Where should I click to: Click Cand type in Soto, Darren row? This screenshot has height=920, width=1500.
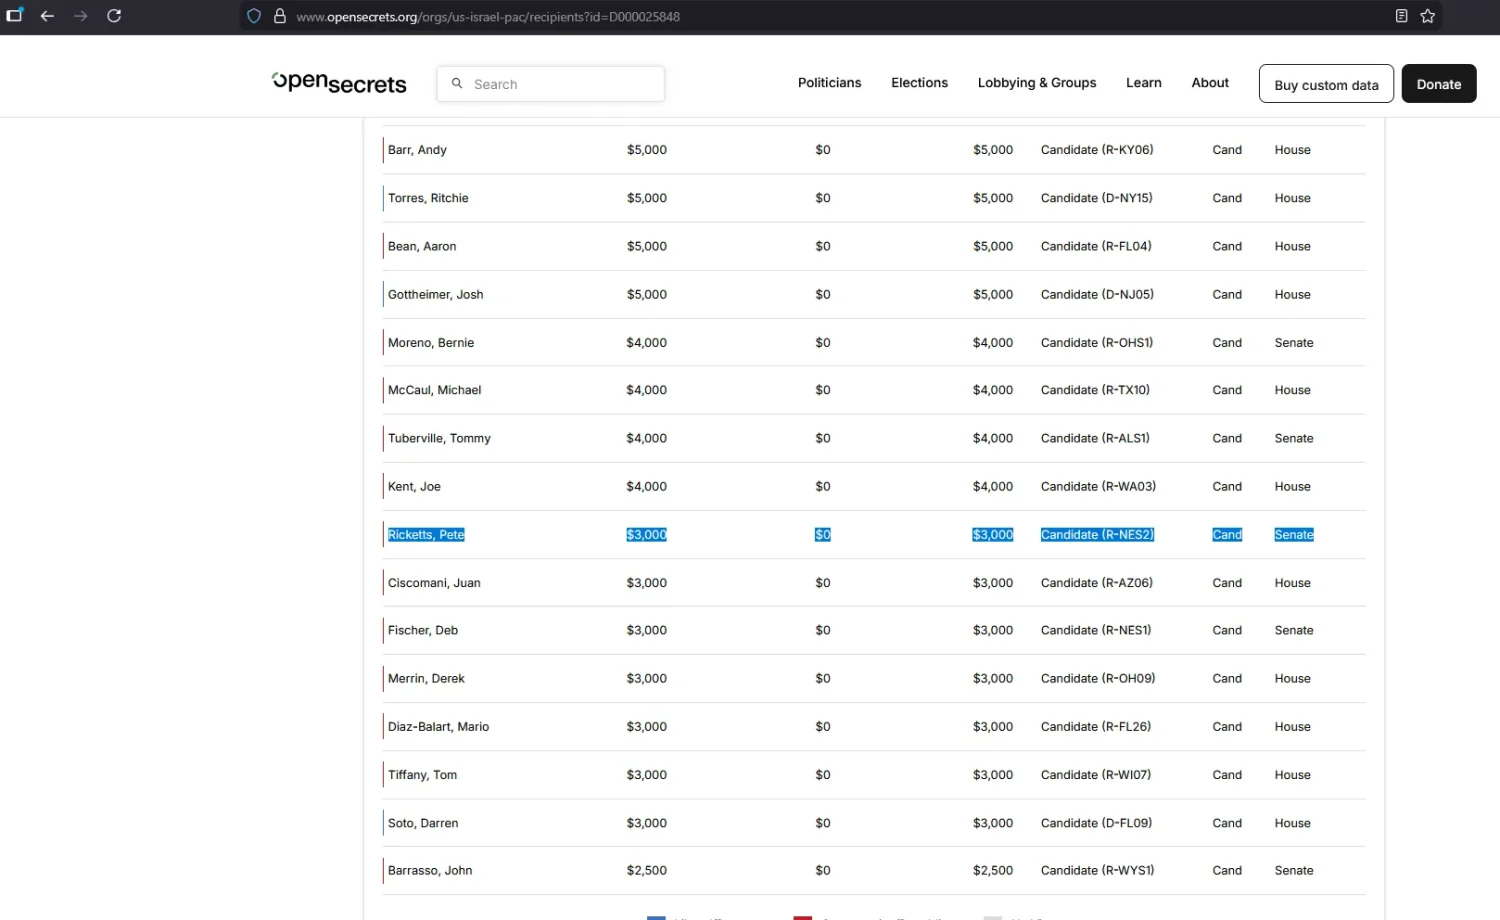1227,823
